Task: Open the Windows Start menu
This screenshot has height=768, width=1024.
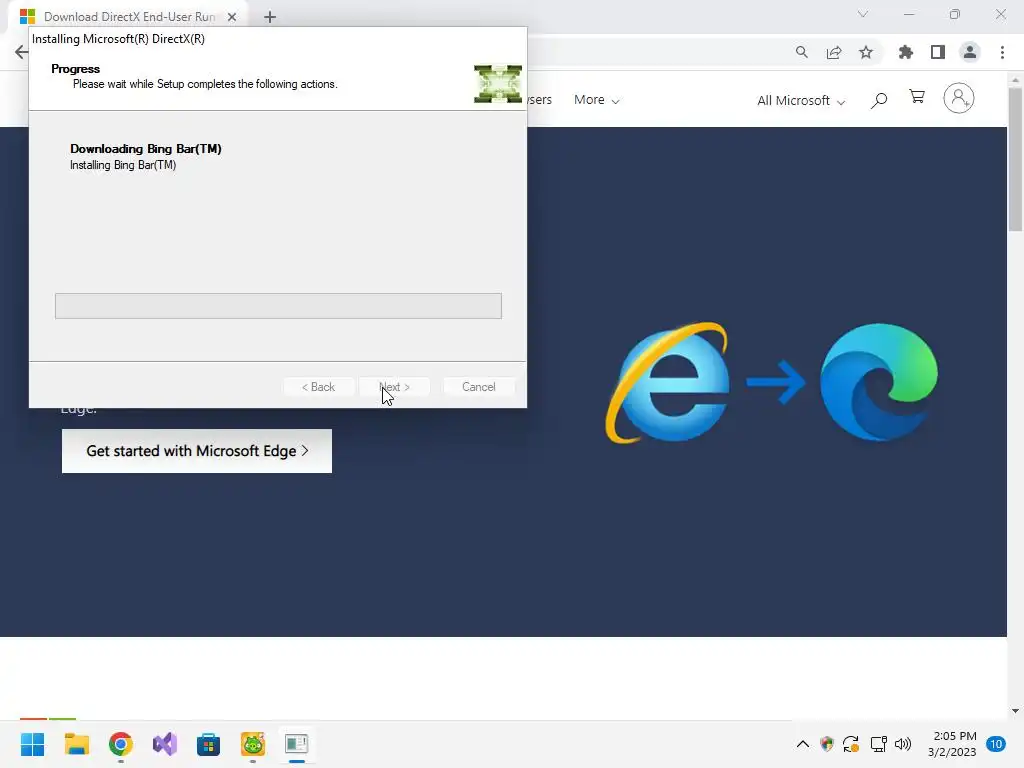Action: point(32,744)
